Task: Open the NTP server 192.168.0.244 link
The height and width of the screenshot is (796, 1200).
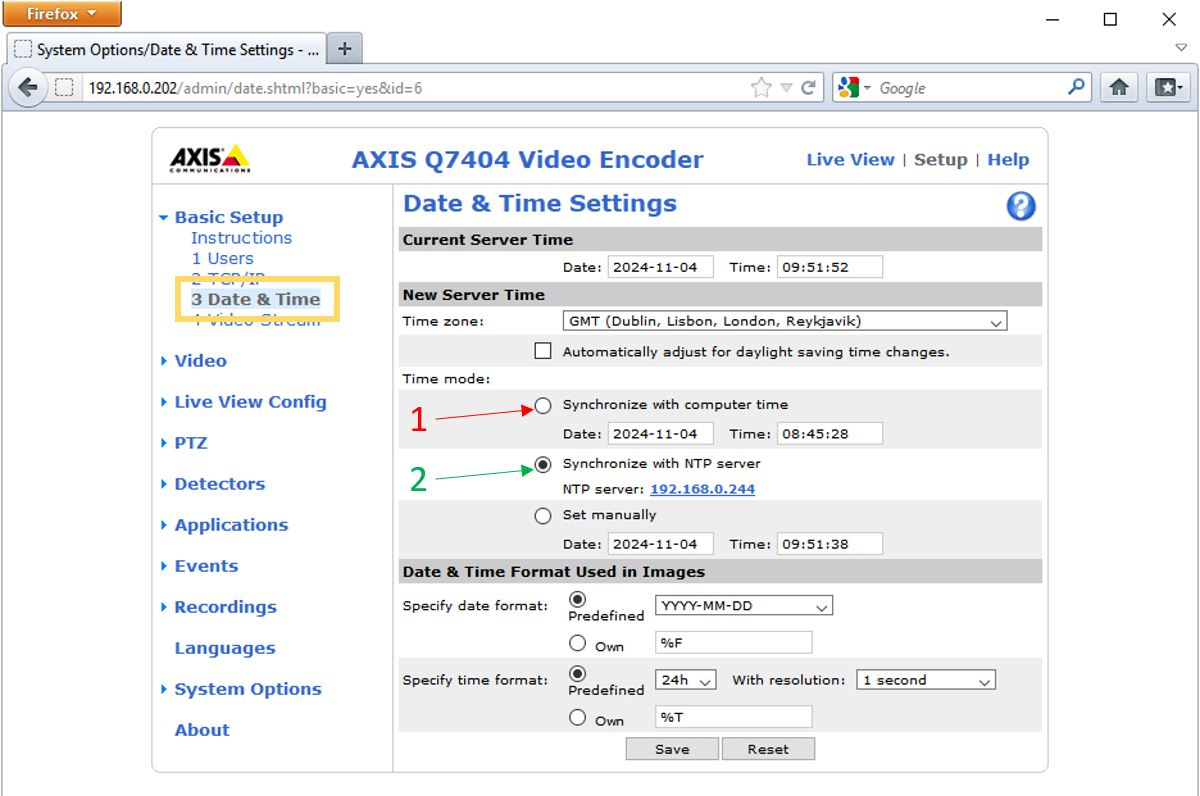Action: 702,489
